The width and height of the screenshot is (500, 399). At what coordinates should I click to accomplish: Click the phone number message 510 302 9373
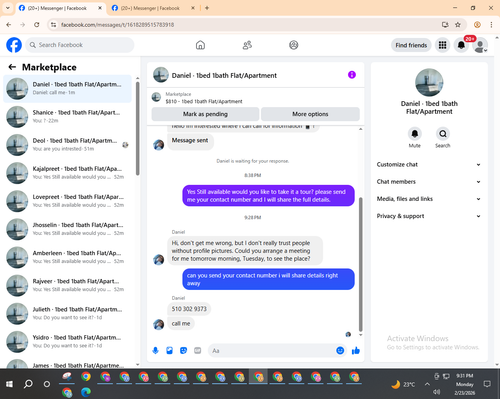(x=189, y=309)
